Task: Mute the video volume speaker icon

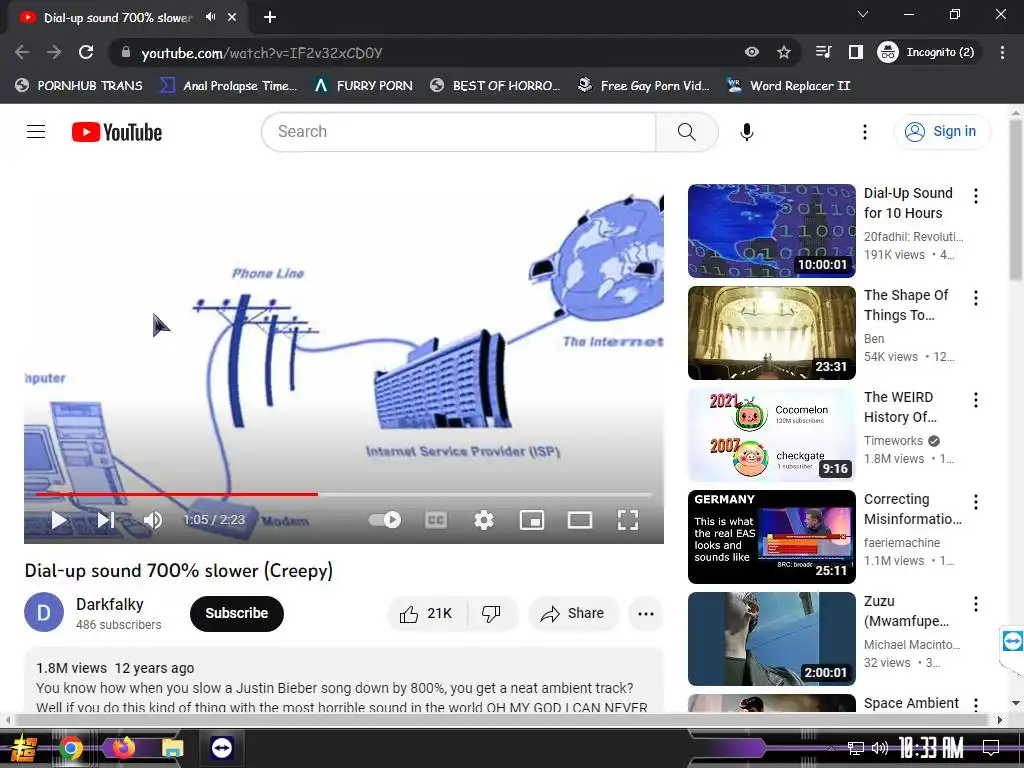Action: click(x=153, y=520)
